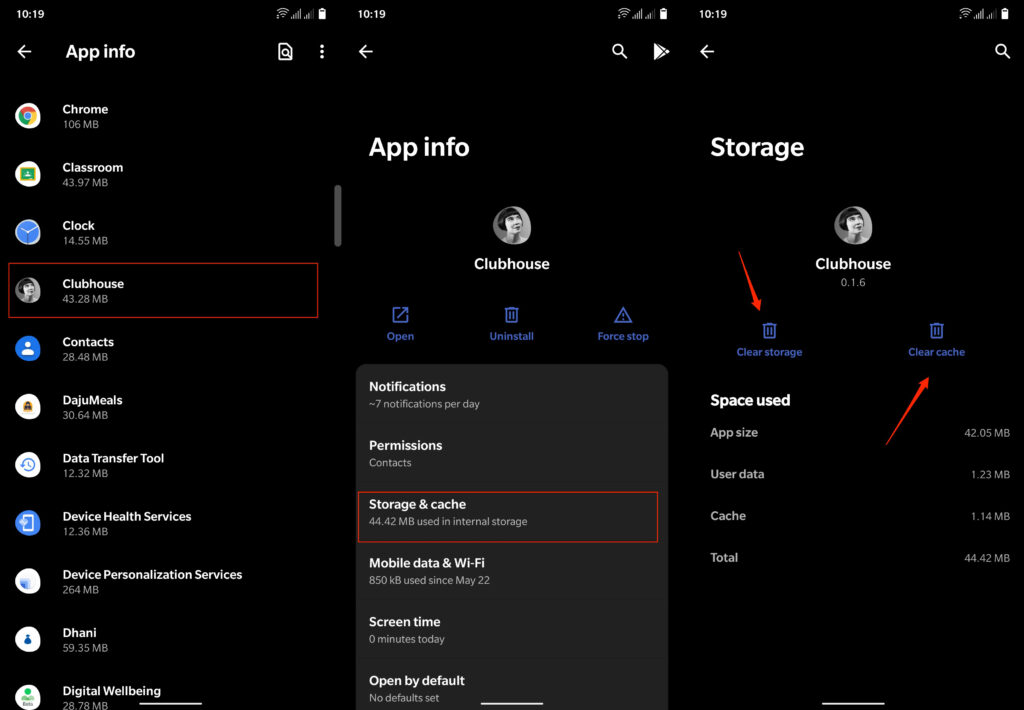Viewport: 1024px width, 710px height.
Task: Tap back arrow on app list screen
Action: [x=24, y=52]
